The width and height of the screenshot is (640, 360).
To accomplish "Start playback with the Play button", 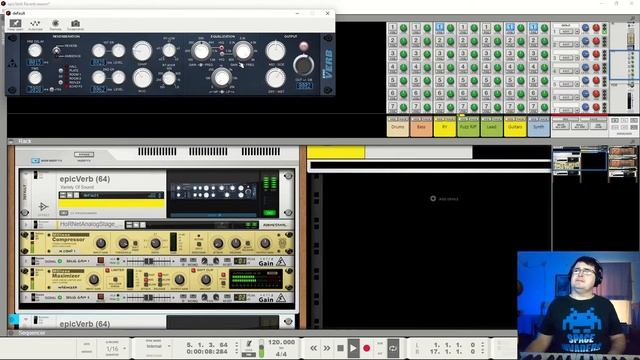I will point(353,348).
